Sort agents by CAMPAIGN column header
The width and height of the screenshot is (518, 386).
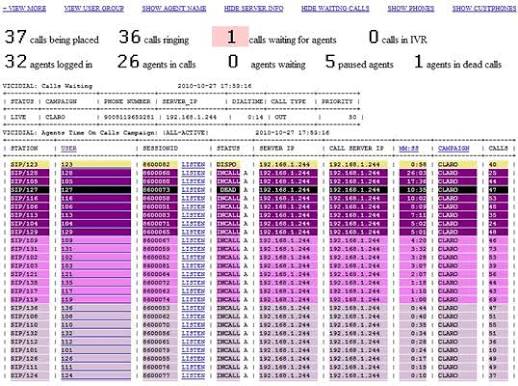pyautogui.click(x=453, y=148)
